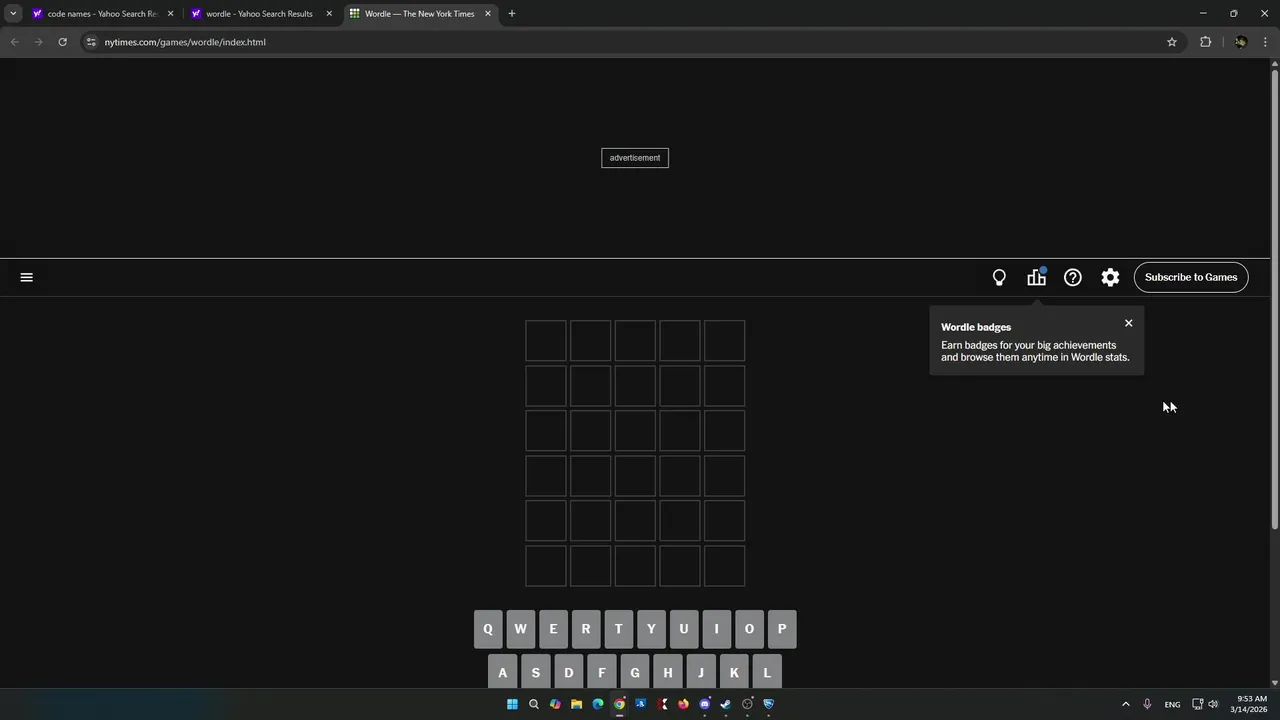This screenshot has height=720, width=1280.
Task: Click the address bar URL field
Action: point(630,42)
